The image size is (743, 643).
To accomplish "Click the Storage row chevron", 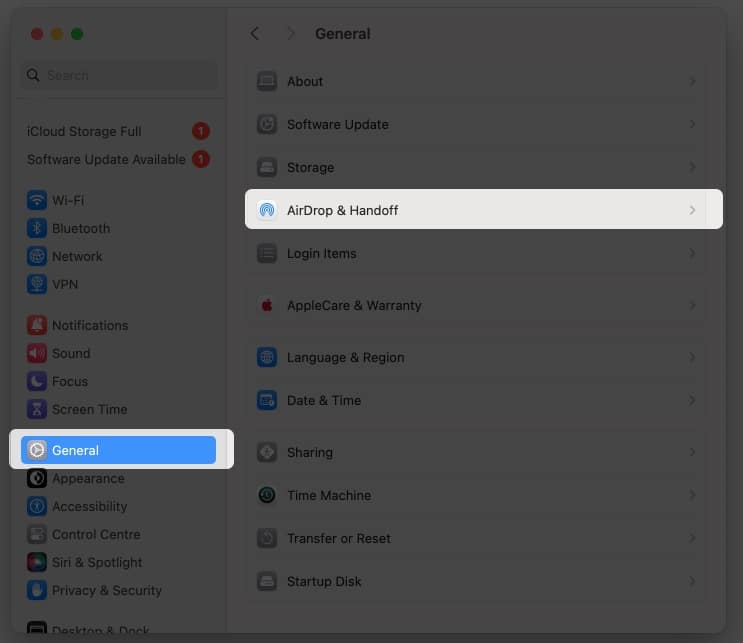I will pyautogui.click(x=692, y=167).
